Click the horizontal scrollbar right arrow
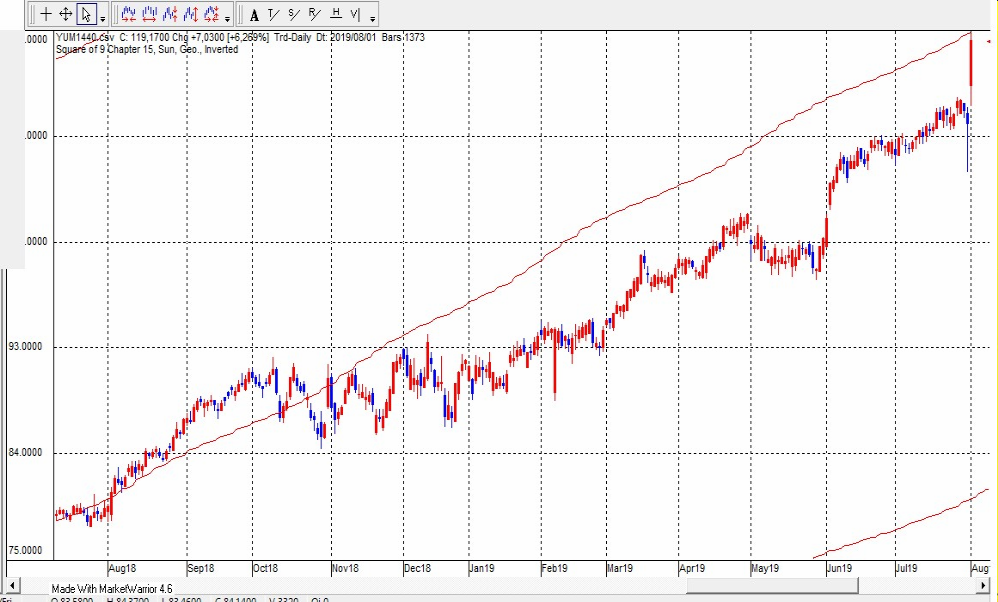998x602 pixels. click(x=988, y=584)
